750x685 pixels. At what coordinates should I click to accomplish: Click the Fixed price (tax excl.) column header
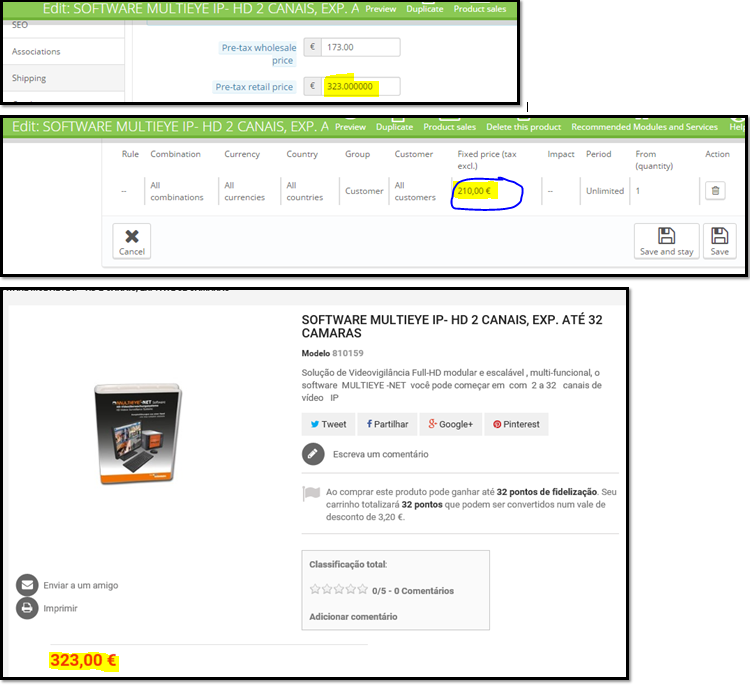pos(486,160)
